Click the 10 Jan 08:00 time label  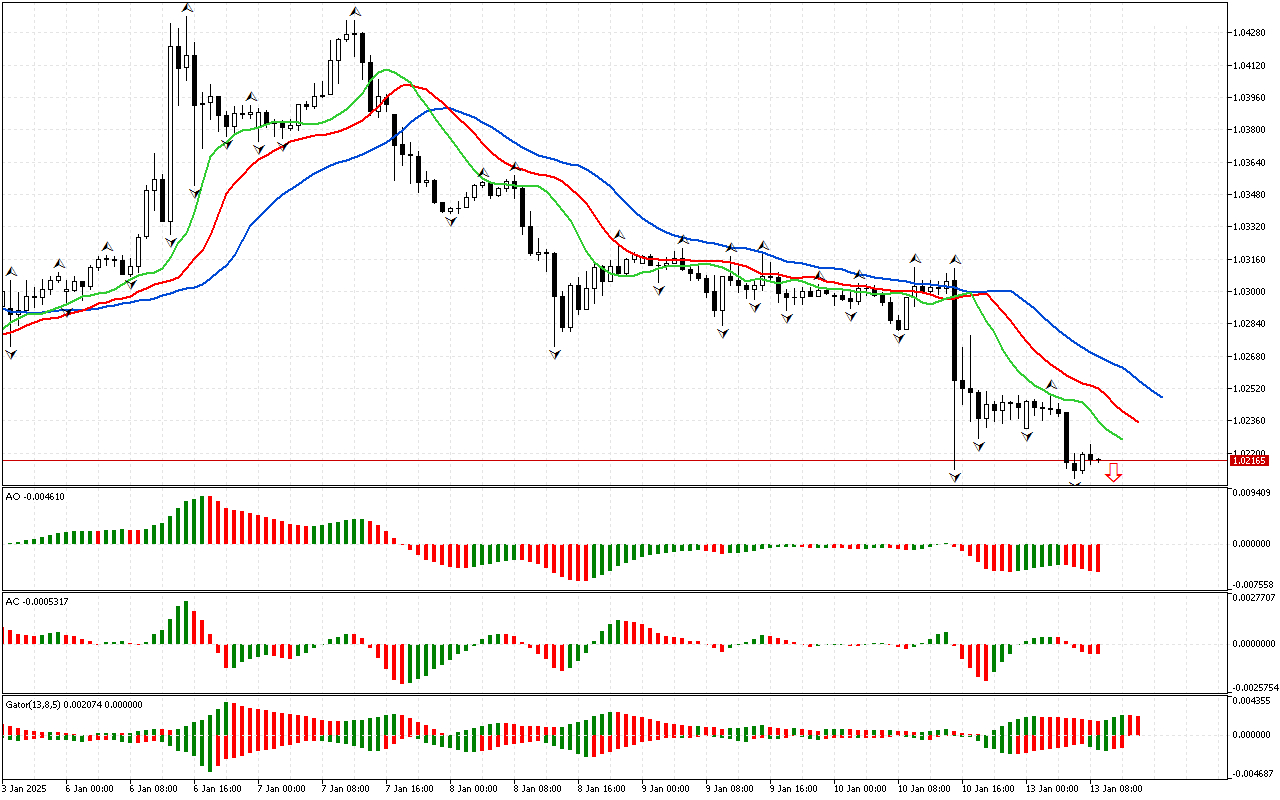pyautogui.click(x=925, y=788)
